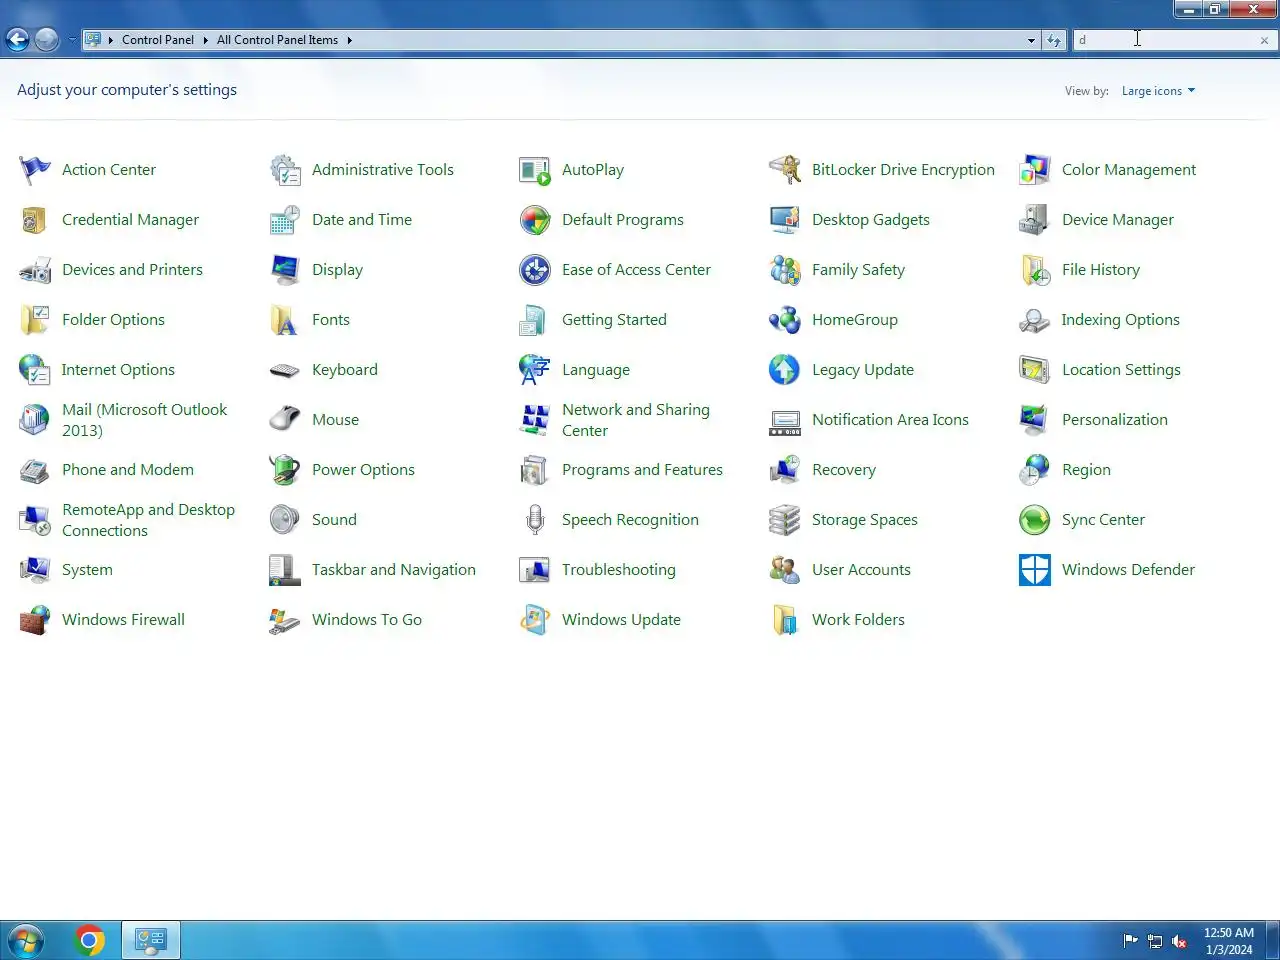The image size is (1280, 960).
Task: Click the Folder Options icon
Action: [x=35, y=320]
